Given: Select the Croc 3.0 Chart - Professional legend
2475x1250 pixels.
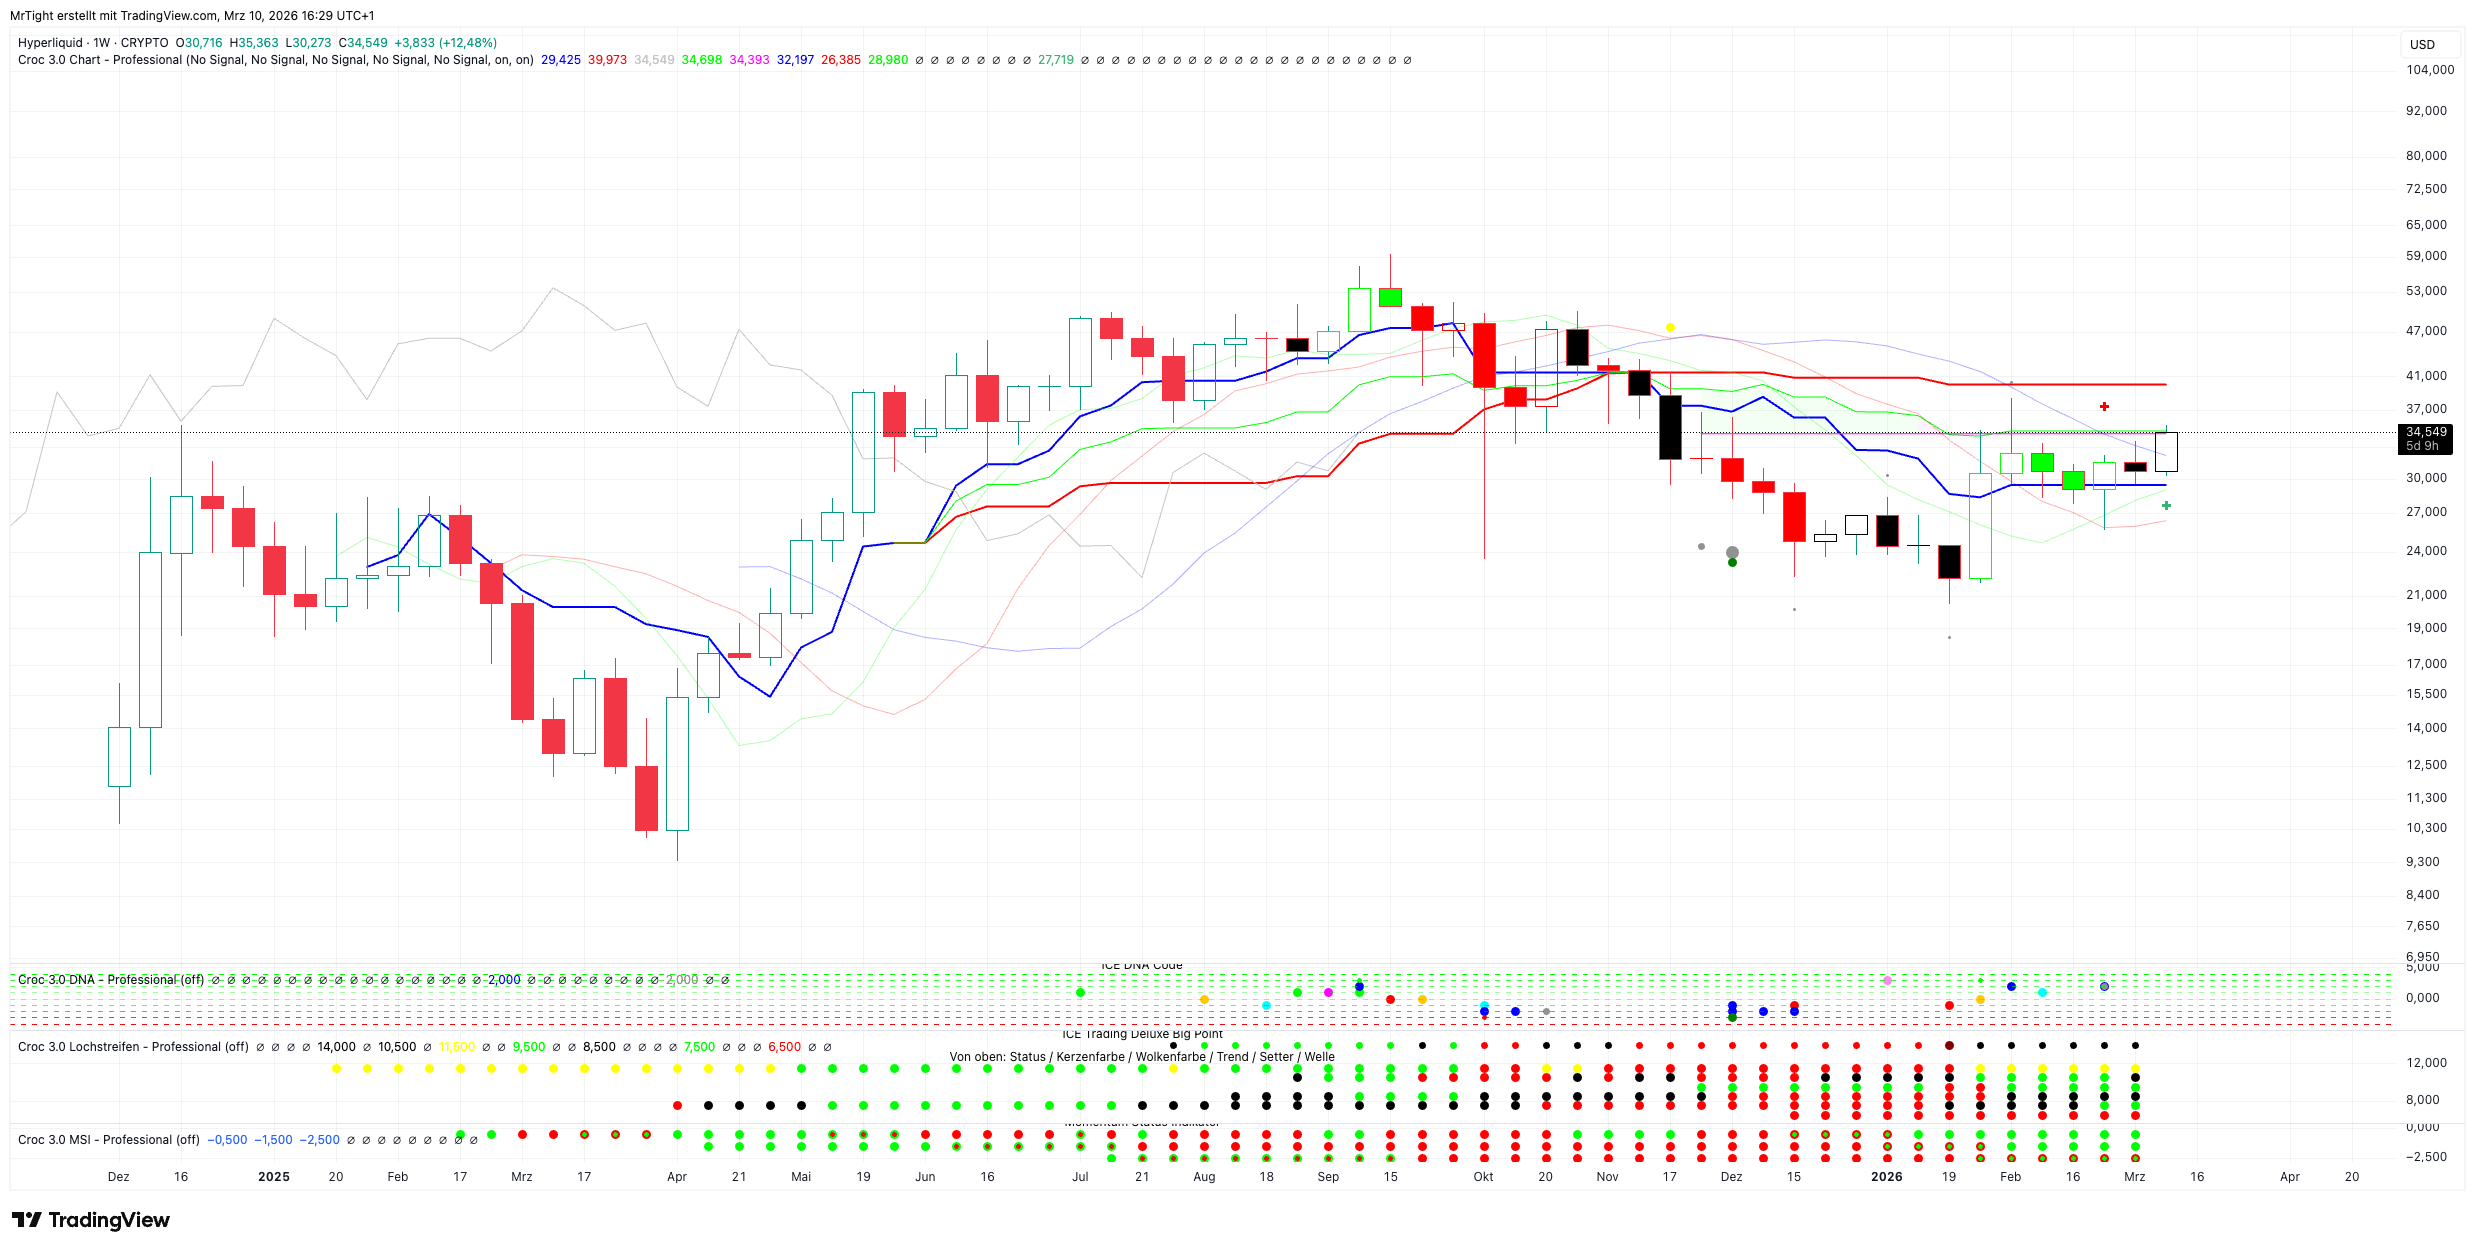Looking at the screenshot, I should pos(100,60).
